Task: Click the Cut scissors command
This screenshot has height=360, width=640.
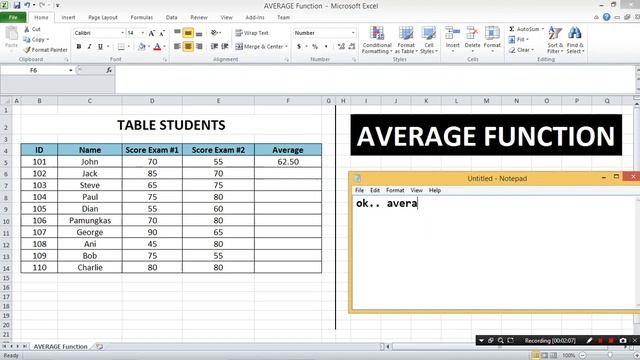Action: [x=32, y=29]
